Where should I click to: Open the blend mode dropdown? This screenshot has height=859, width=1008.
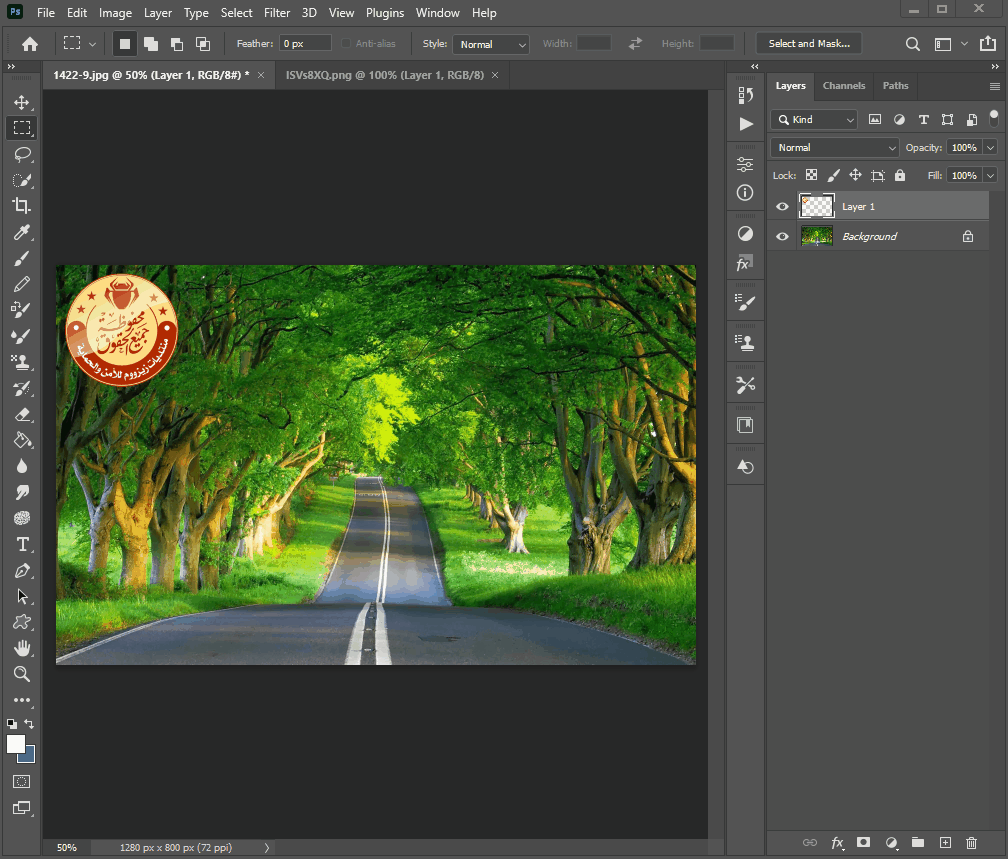coord(834,147)
